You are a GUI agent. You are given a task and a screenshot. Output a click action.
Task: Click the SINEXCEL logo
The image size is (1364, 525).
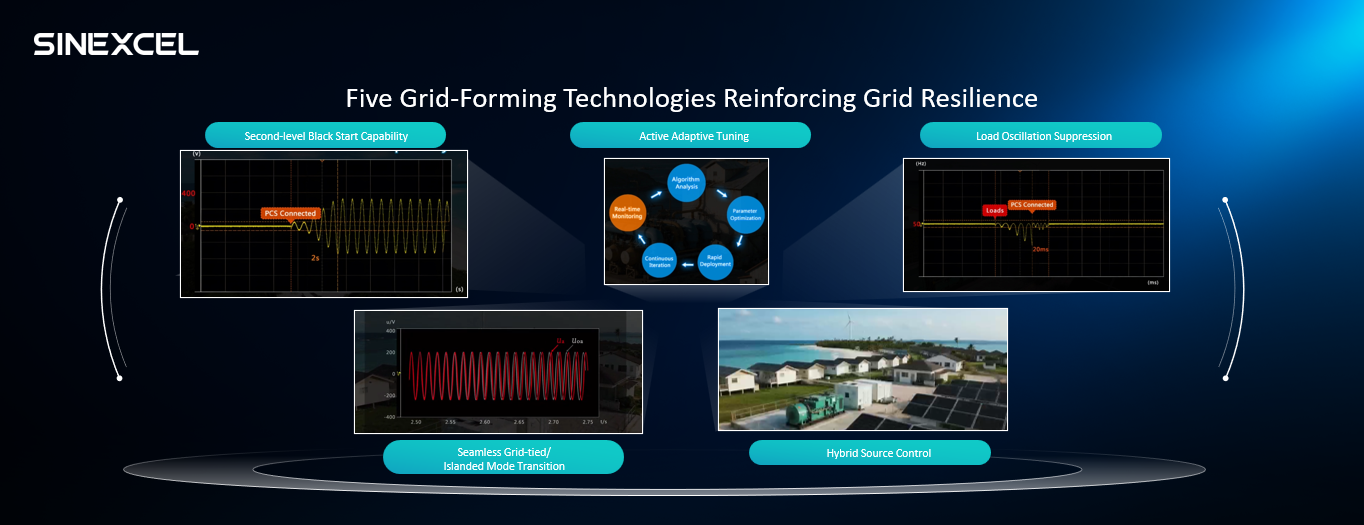point(116,44)
